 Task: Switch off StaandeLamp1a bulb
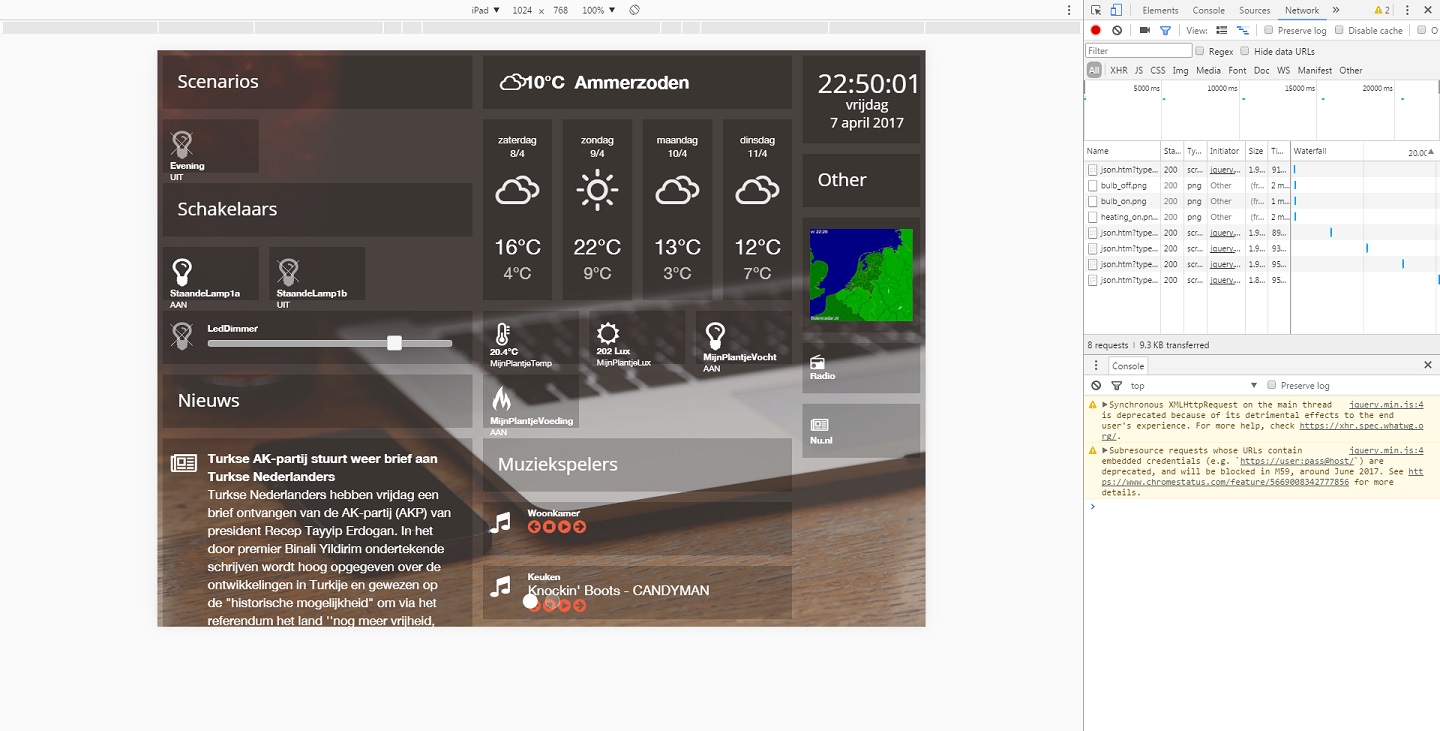(x=182, y=271)
